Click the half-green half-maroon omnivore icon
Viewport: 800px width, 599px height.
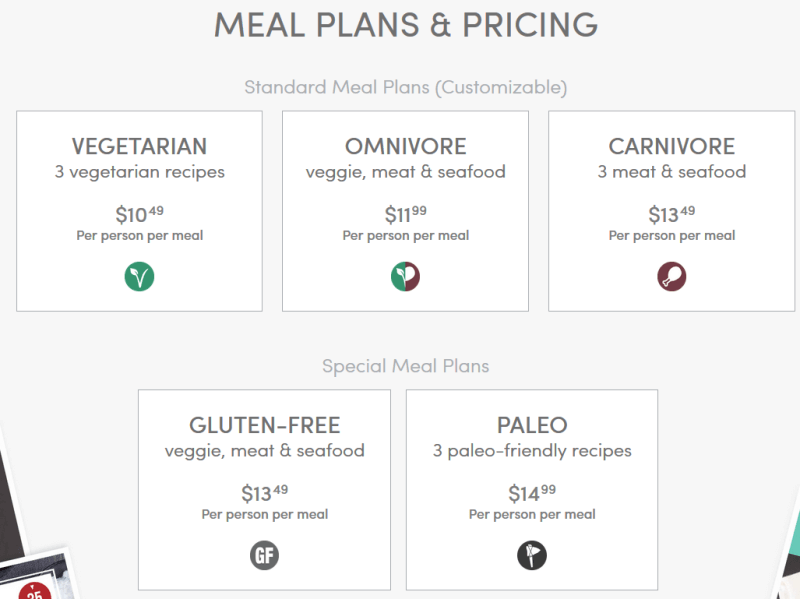coord(406,277)
